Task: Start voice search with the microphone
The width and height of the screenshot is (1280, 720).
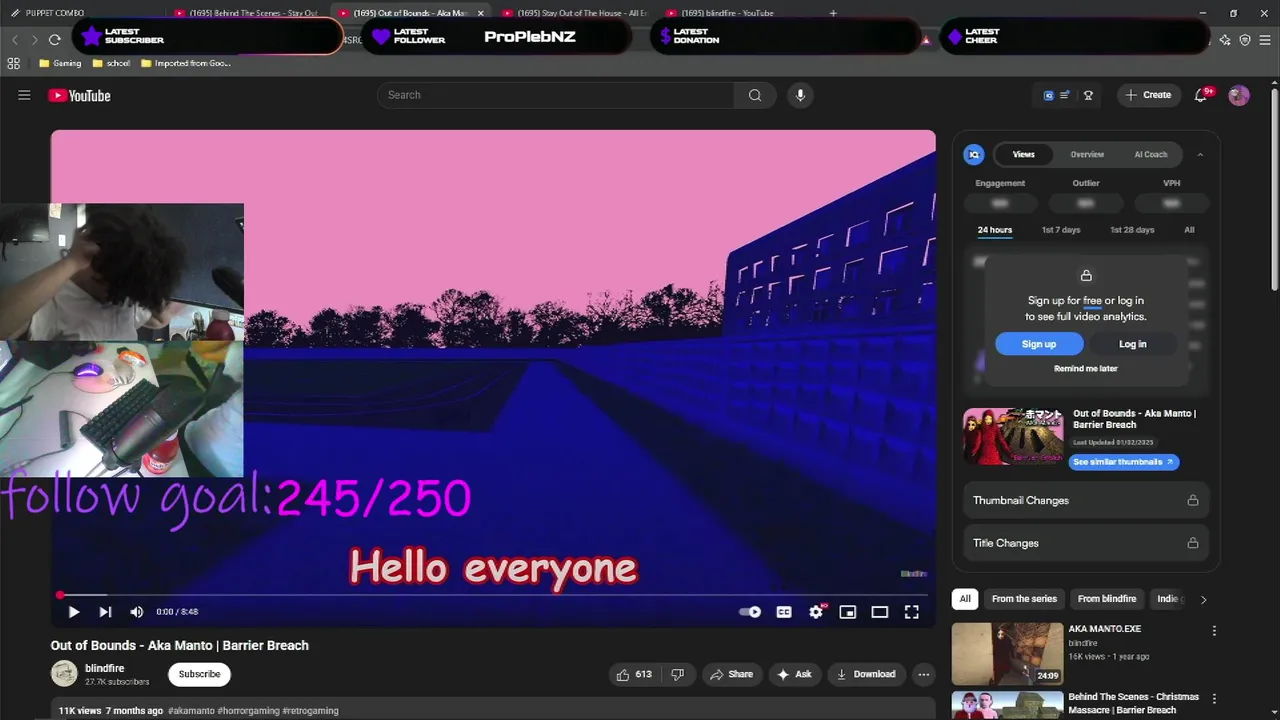Action: 799,95
